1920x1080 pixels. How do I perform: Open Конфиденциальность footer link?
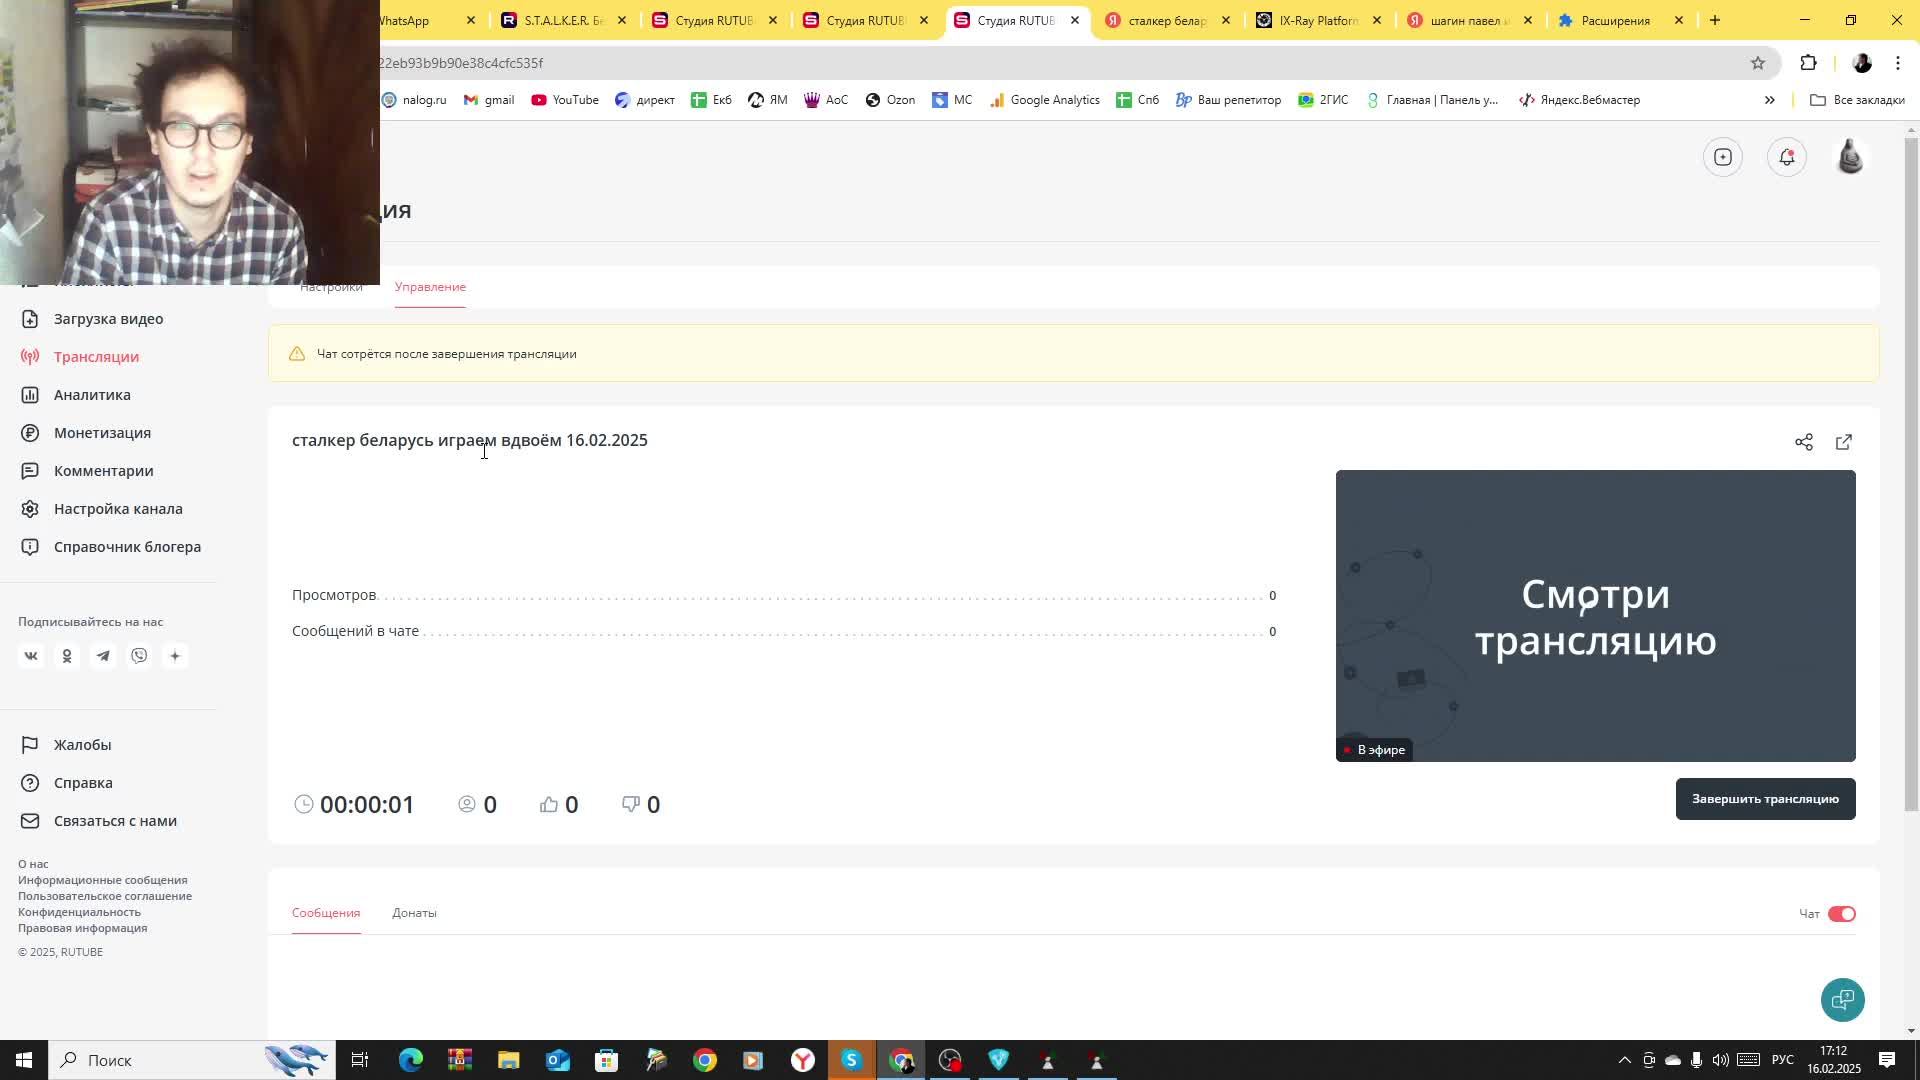pyautogui.click(x=79, y=912)
